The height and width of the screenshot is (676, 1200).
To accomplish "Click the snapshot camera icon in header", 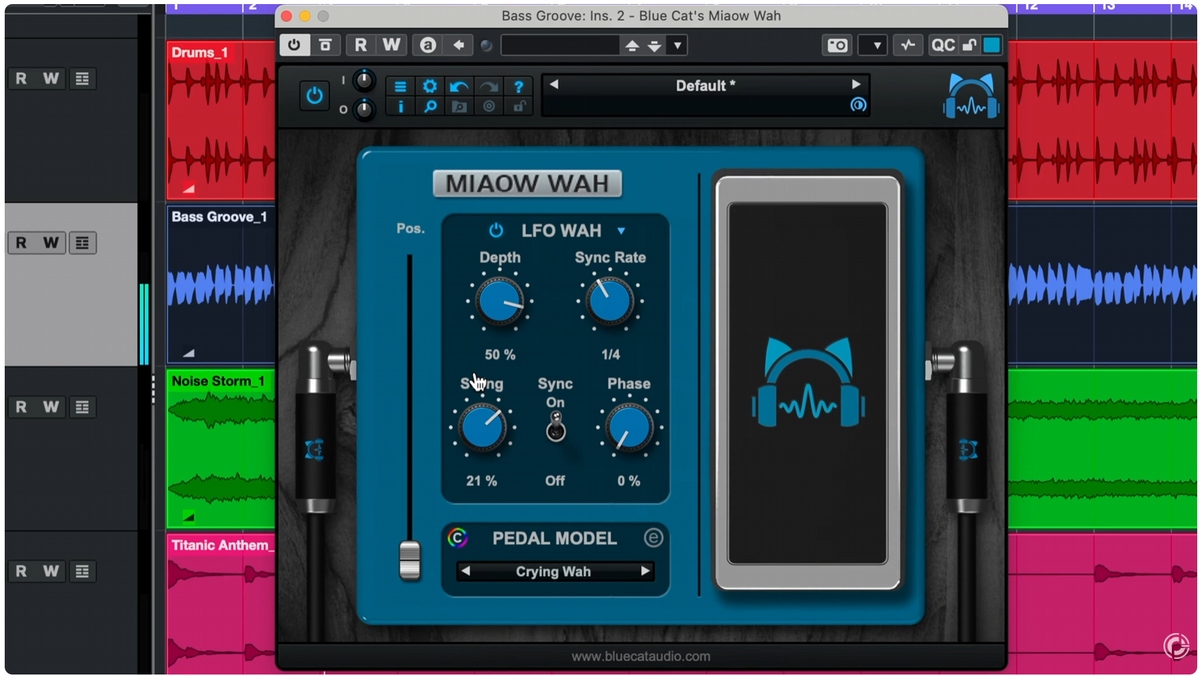I will point(837,45).
